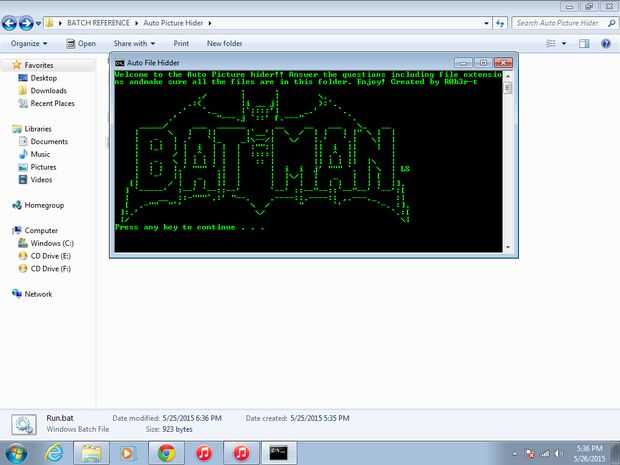Go forward with the Explorer forward arrow

(26, 23)
